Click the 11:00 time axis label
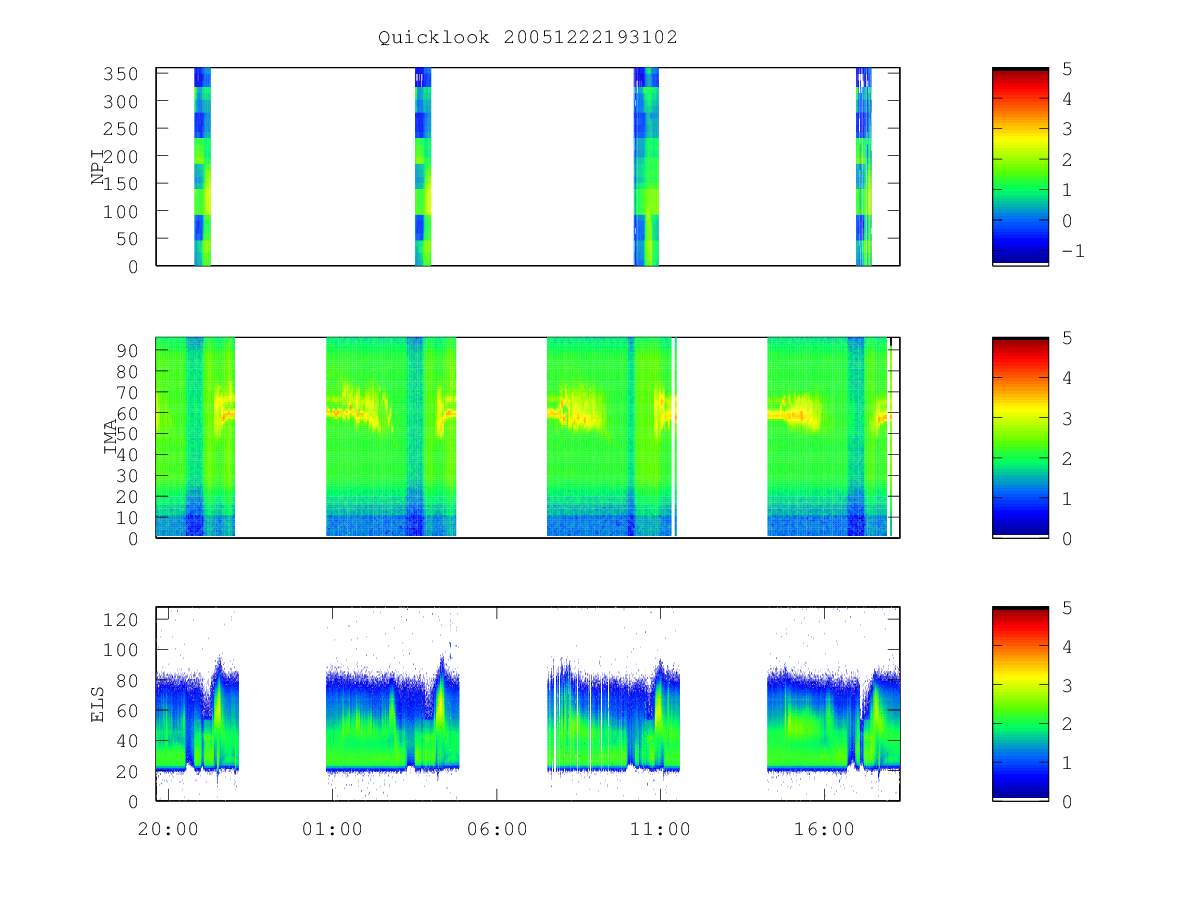This screenshot has height=900, width=1200. [x=660, y=829]
